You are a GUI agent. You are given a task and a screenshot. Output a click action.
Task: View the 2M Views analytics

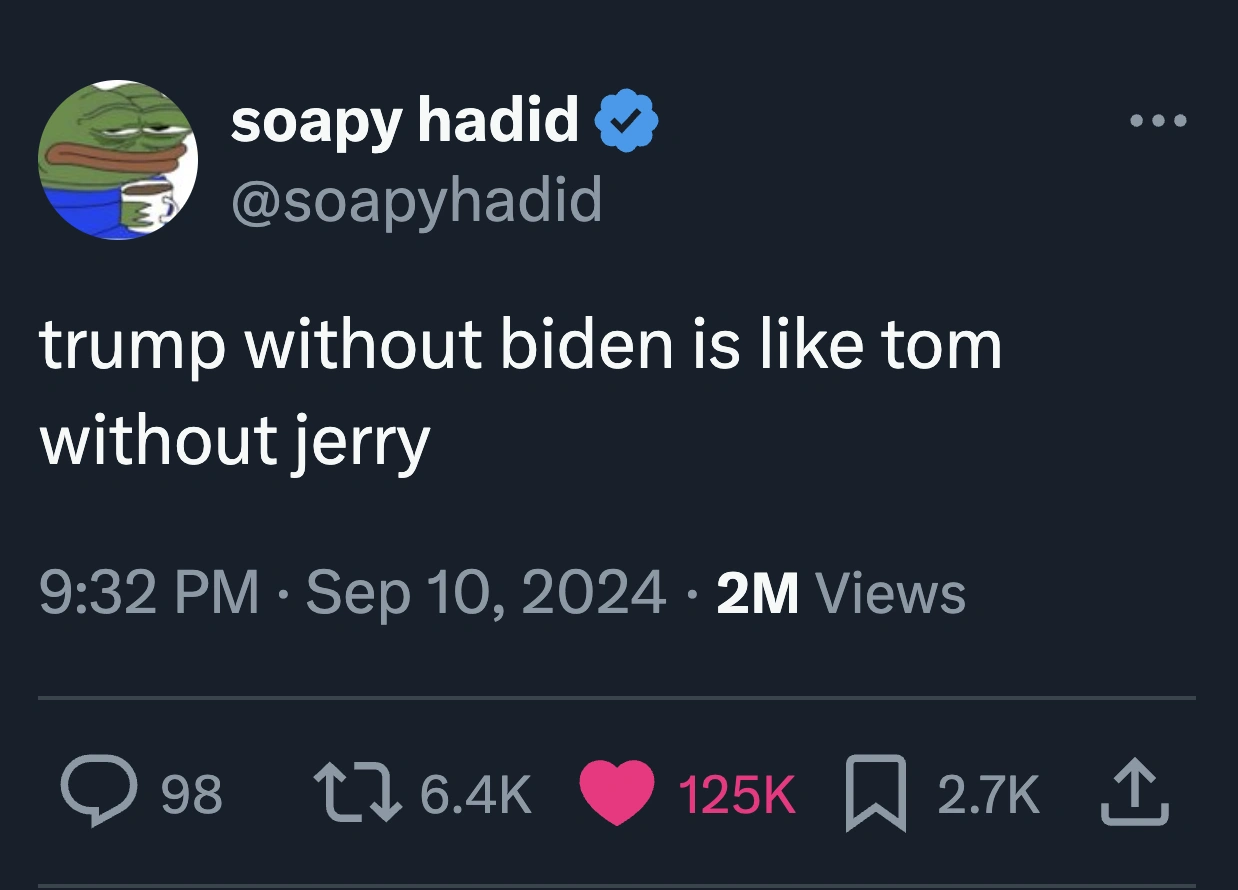click(x=842, y=593)
